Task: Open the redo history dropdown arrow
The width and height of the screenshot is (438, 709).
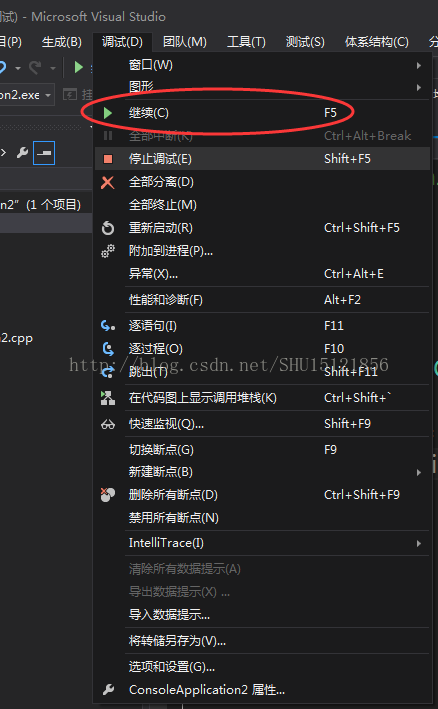Action: 52,68
